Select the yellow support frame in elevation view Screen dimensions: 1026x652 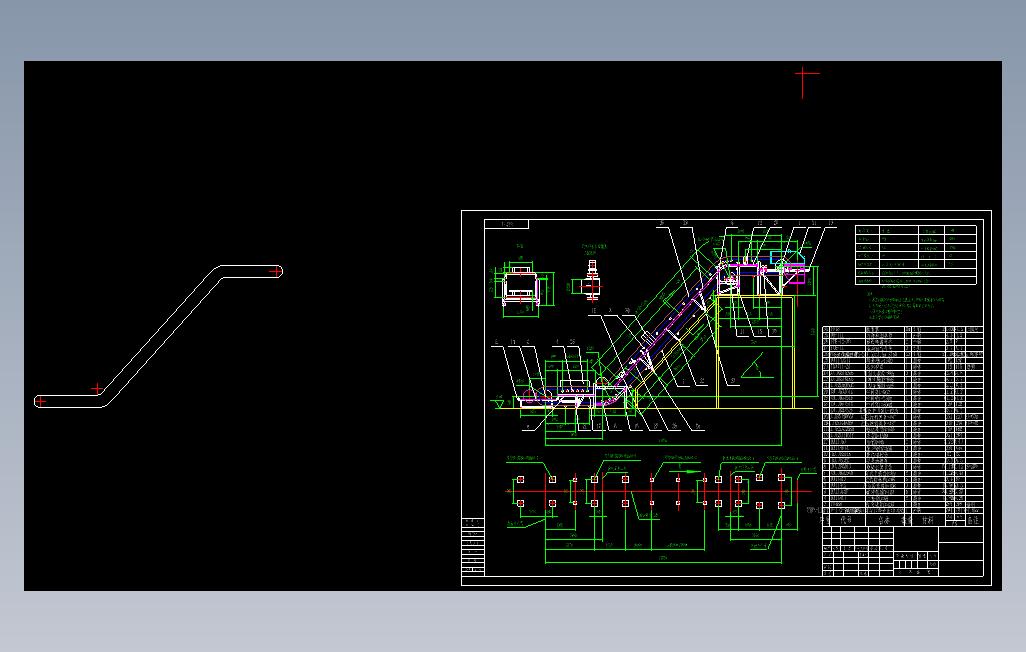coord(755,352)
